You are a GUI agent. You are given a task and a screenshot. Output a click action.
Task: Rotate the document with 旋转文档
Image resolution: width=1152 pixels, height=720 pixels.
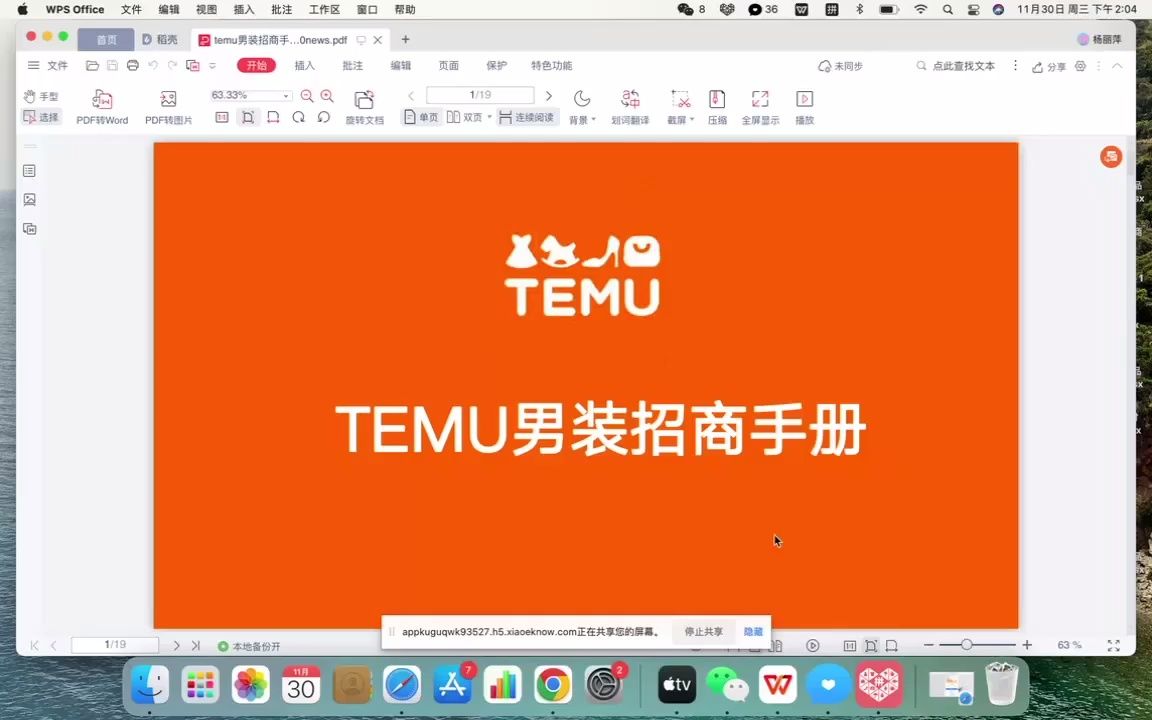(x=364, y=107)
